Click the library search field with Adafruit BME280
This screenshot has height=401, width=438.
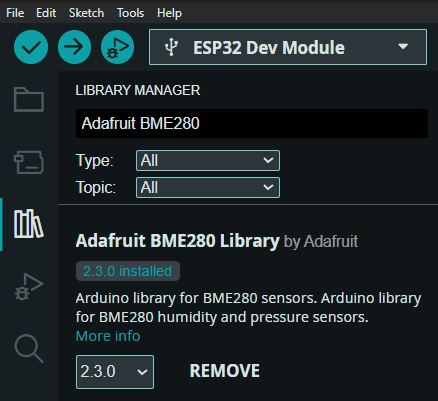(252, 123)
